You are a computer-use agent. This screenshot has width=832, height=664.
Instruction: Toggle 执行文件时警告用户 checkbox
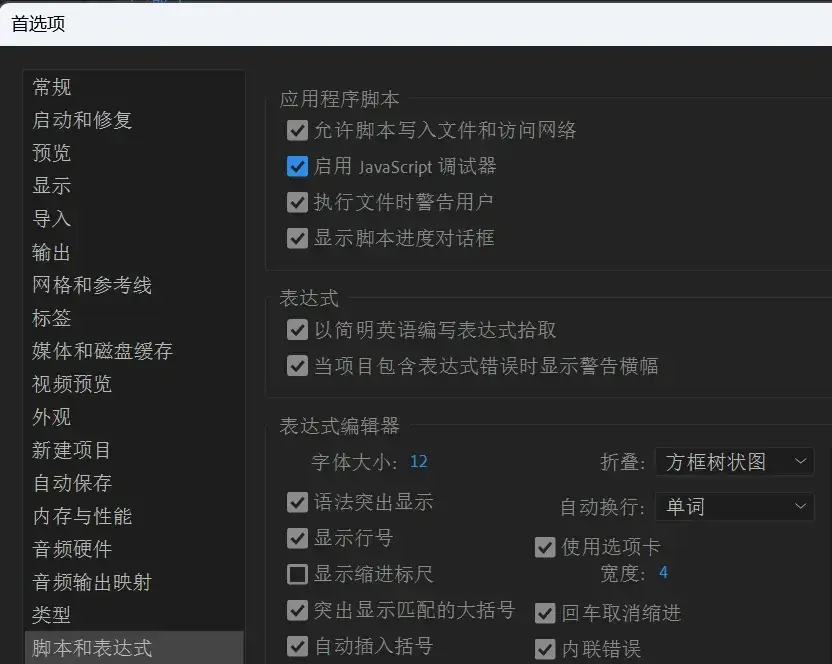pos(297,202)
